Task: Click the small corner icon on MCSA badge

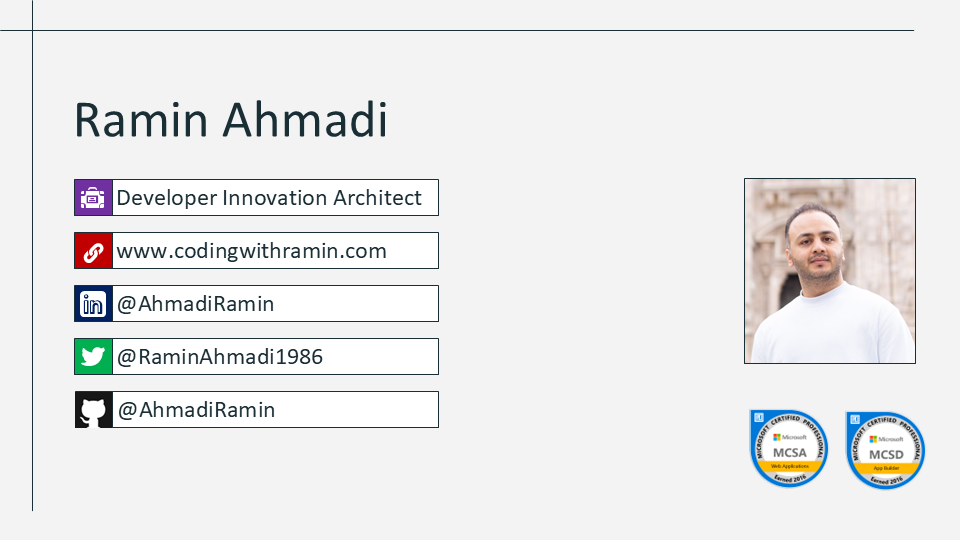Action: (x=757, y=417)
